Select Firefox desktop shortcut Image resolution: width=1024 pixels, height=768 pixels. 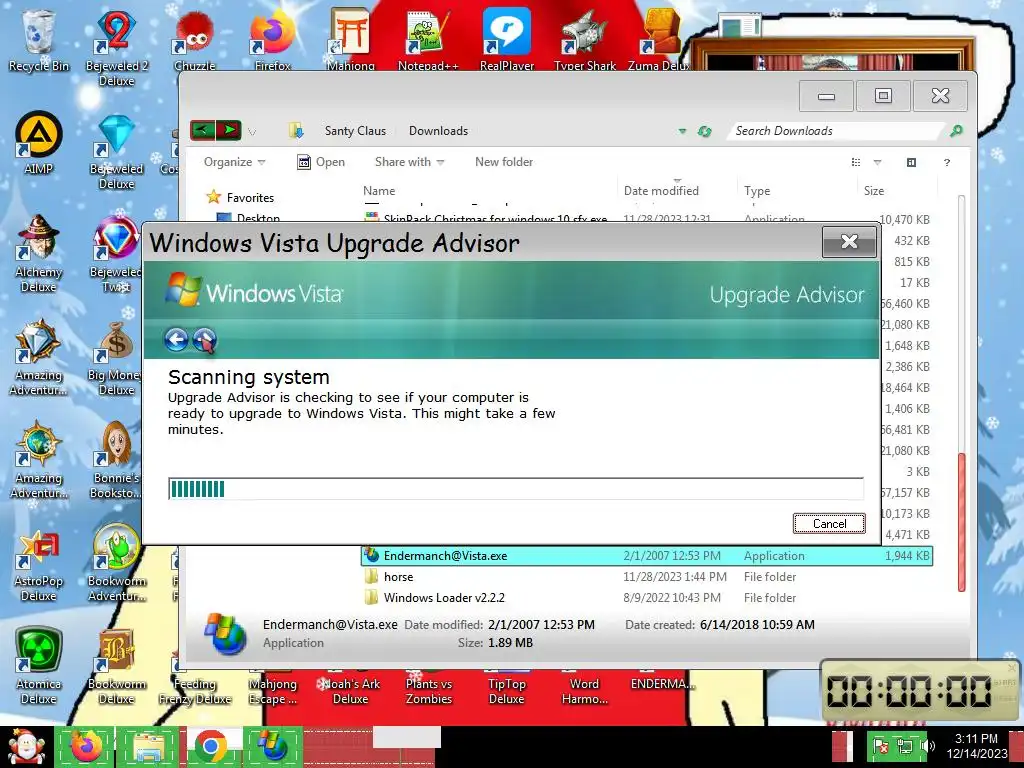click(x=272, y=40)
